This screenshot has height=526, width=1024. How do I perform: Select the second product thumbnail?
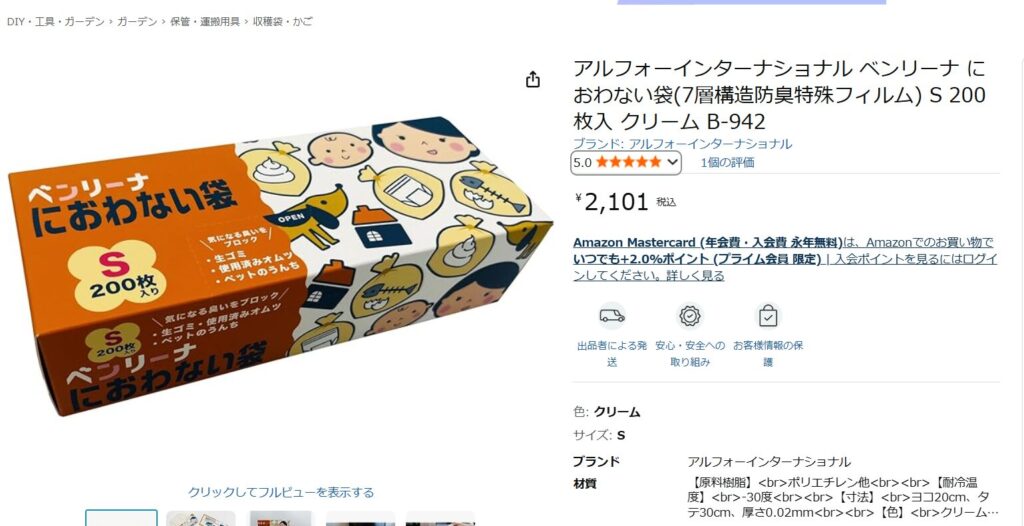point(201,518)
